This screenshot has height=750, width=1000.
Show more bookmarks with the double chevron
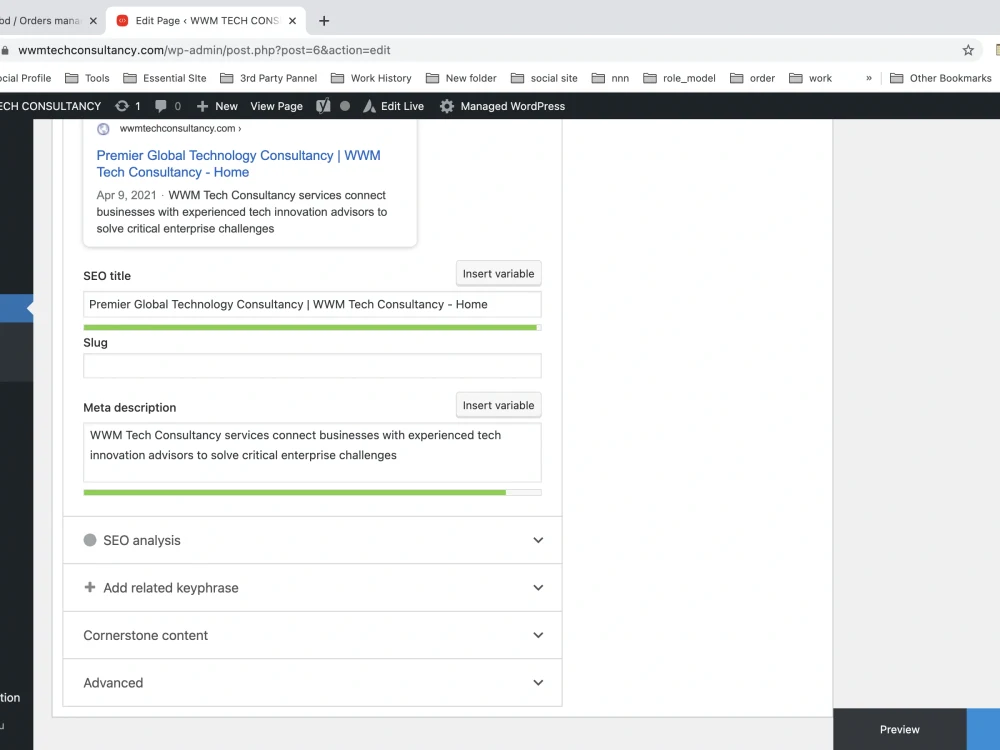[869, 78]
